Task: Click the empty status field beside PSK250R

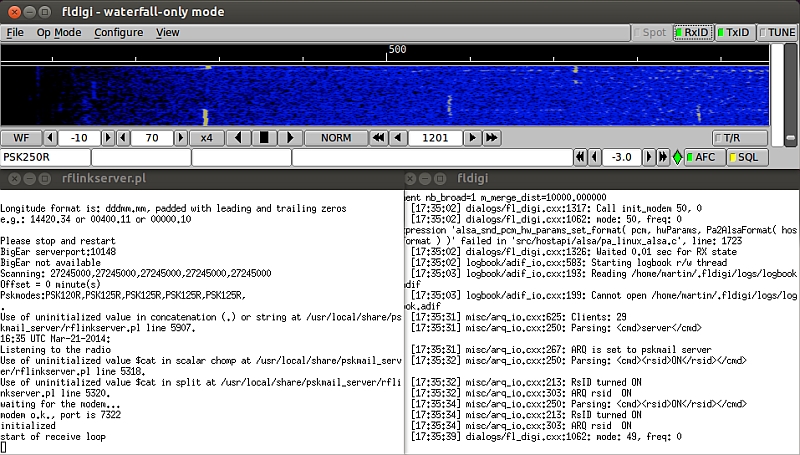Action: [141, 157]
